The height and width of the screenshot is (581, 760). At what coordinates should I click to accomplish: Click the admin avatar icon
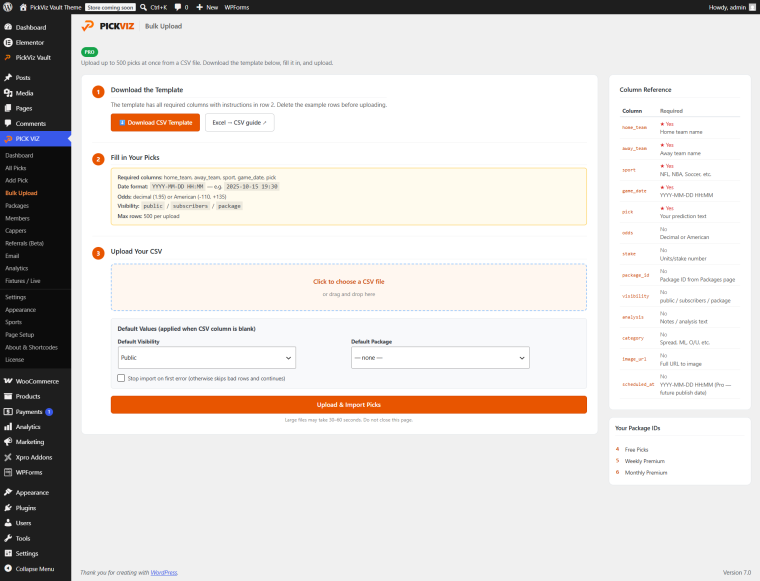click(752, 7)
